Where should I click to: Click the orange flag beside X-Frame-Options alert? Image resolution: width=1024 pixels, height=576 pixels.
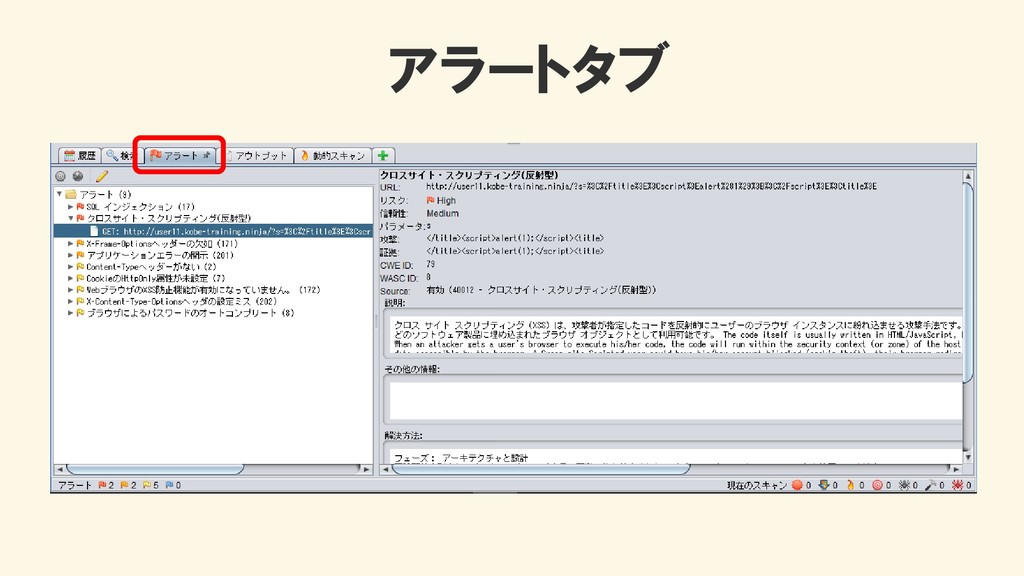pyautogui.click(x=80, y=243)
